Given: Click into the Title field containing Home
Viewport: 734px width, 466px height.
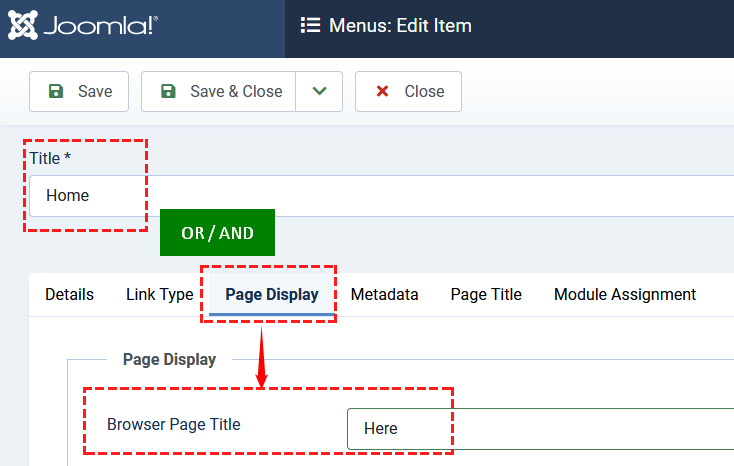Looking at the screenshot, I should pos(380,196).
